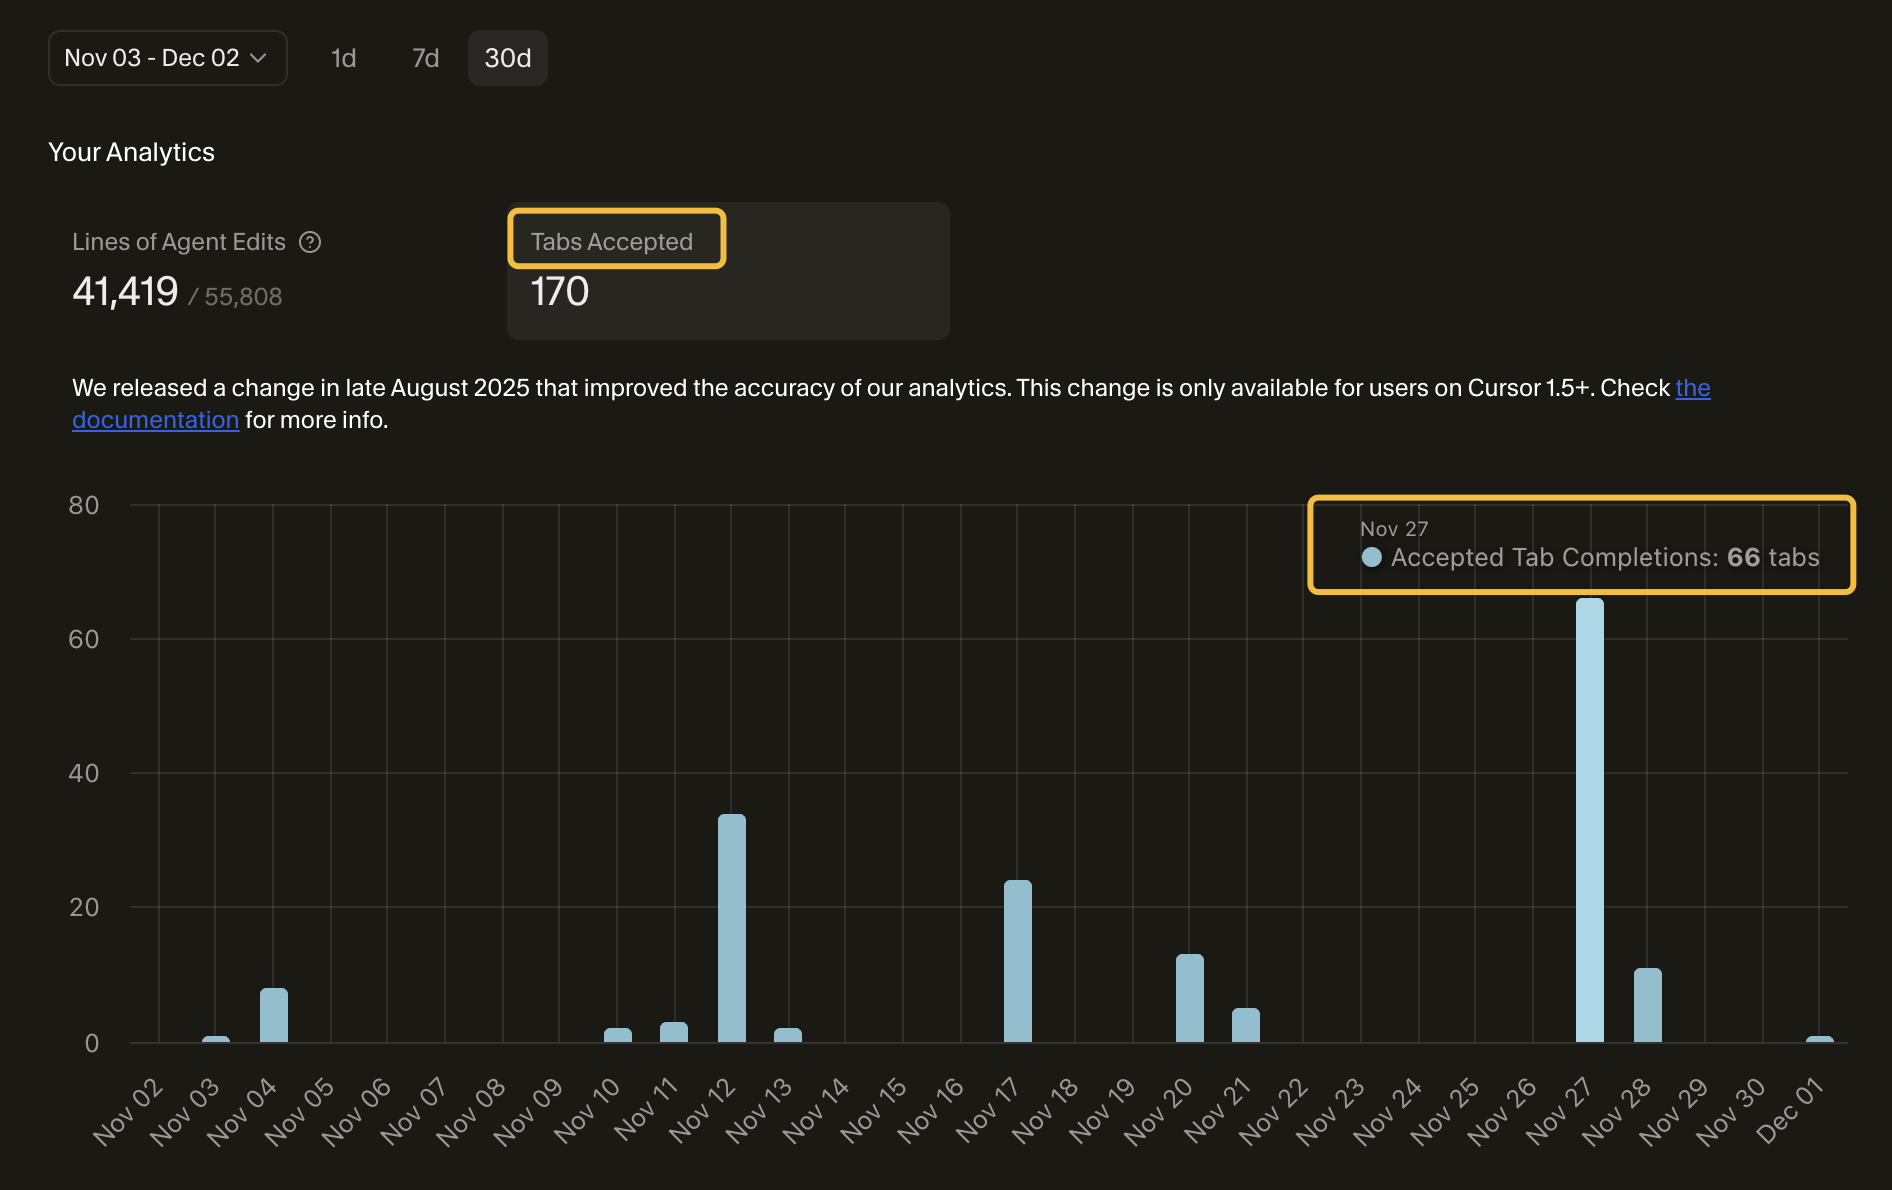Select the 30d time range tab
This screenshot has height=1190, width=1892.
coord(507,57)
